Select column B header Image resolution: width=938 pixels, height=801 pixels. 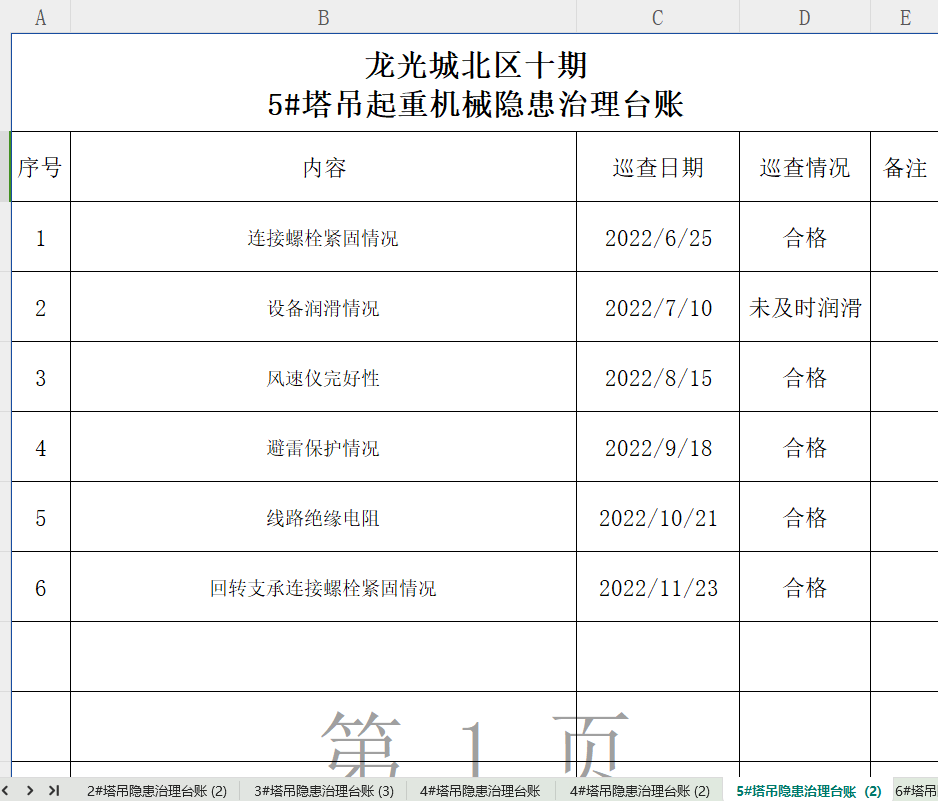[323, 17]
